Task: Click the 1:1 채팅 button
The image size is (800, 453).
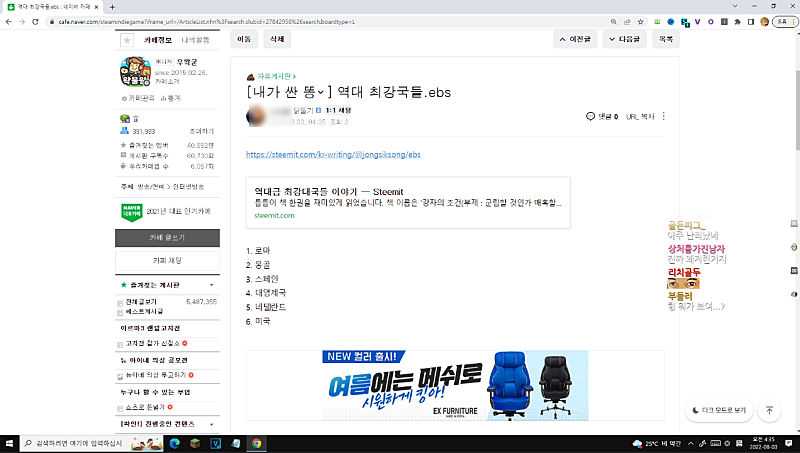Action: click(338, 110)
